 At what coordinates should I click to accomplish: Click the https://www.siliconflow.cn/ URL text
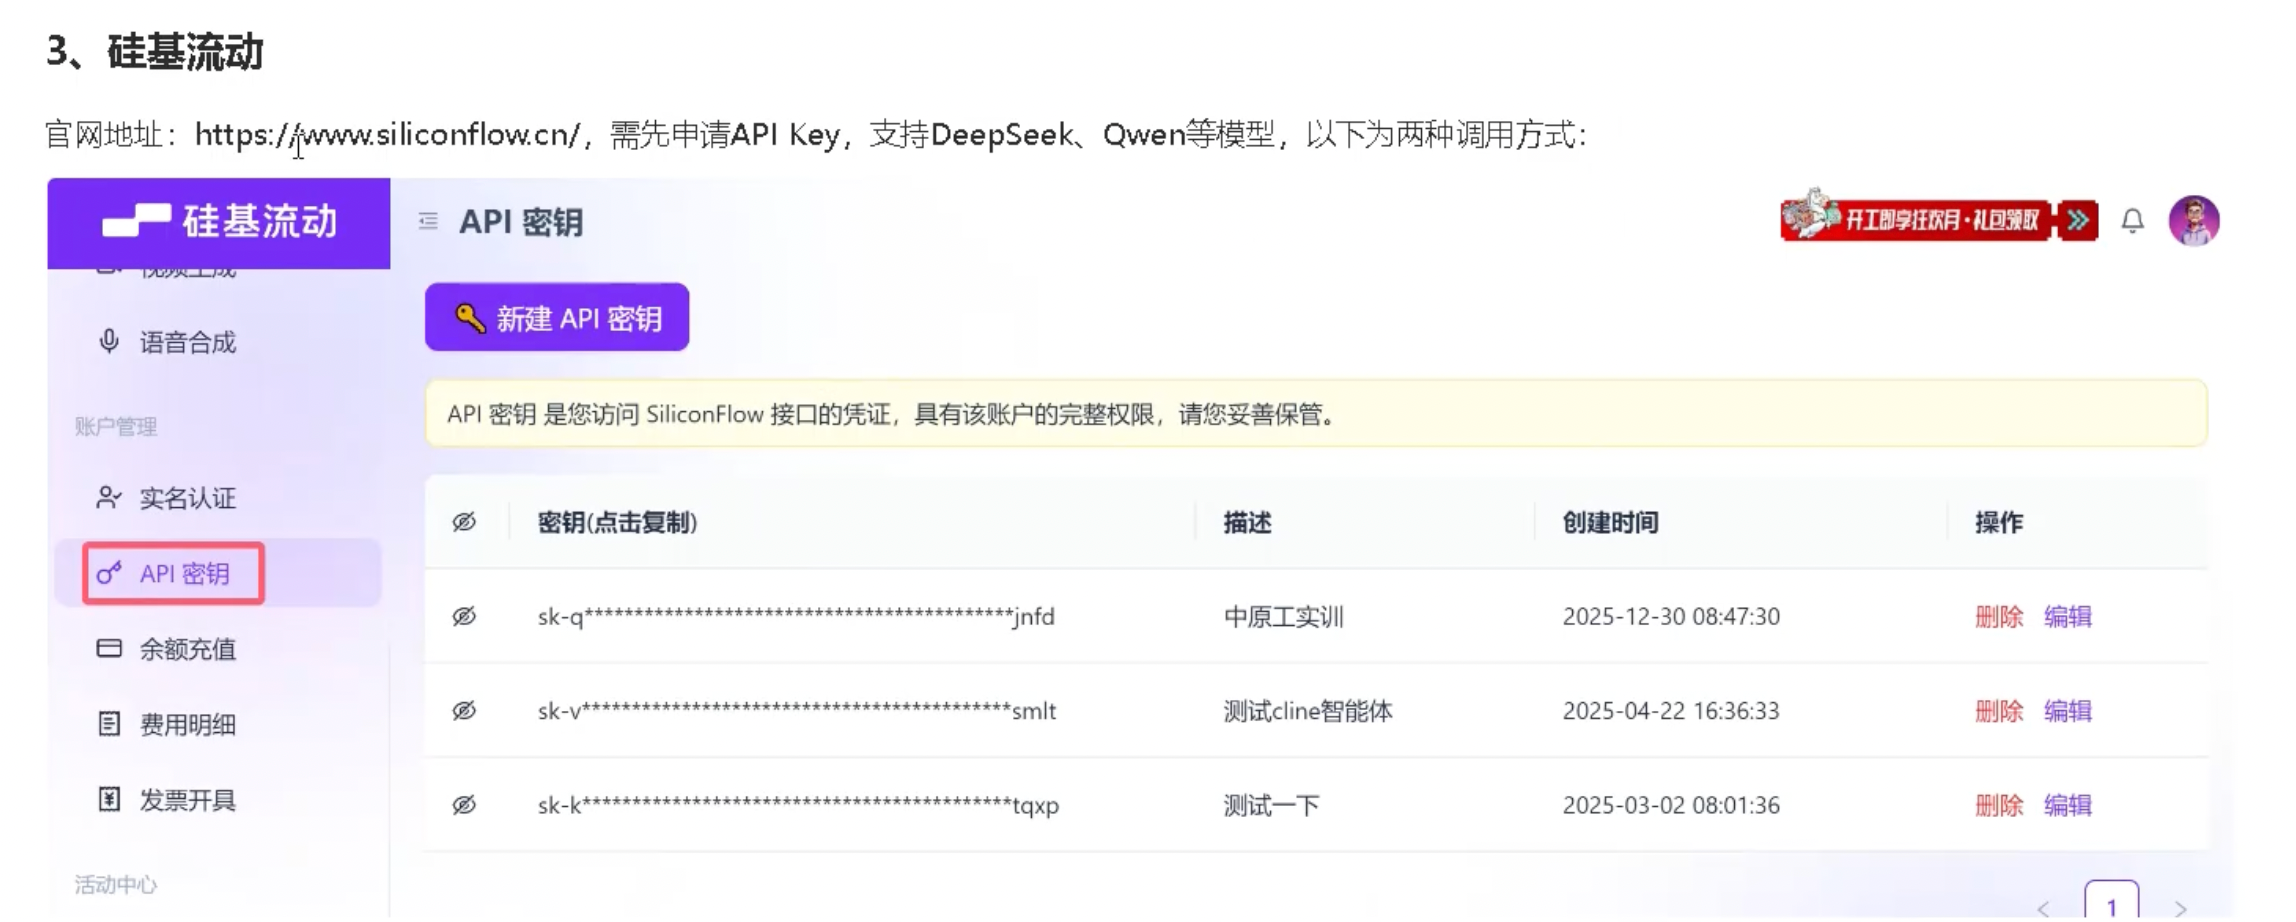[x=388, y=134]
